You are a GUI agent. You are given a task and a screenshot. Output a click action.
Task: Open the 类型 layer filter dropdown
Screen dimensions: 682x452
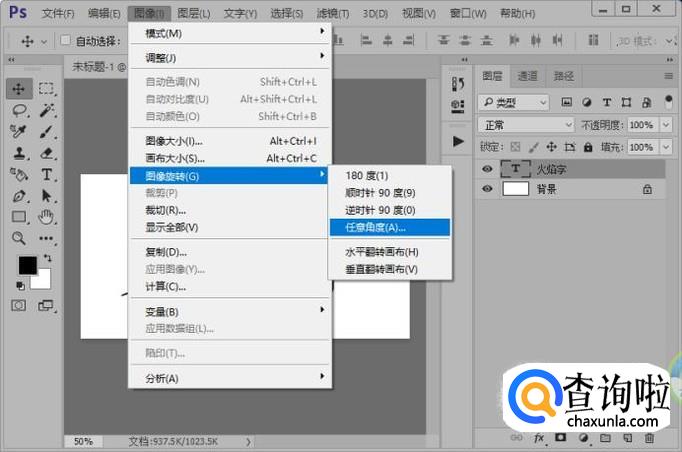(x=514, y=102)
